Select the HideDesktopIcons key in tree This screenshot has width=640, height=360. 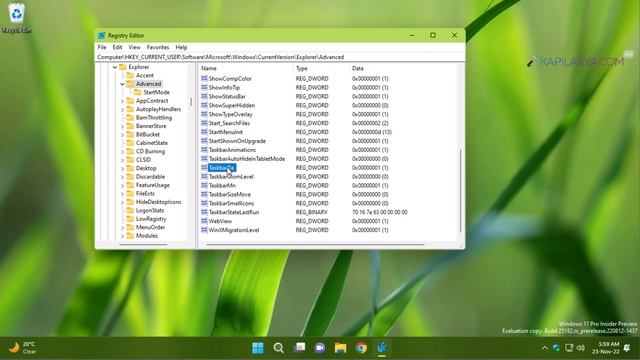click(x=158, y=202)
